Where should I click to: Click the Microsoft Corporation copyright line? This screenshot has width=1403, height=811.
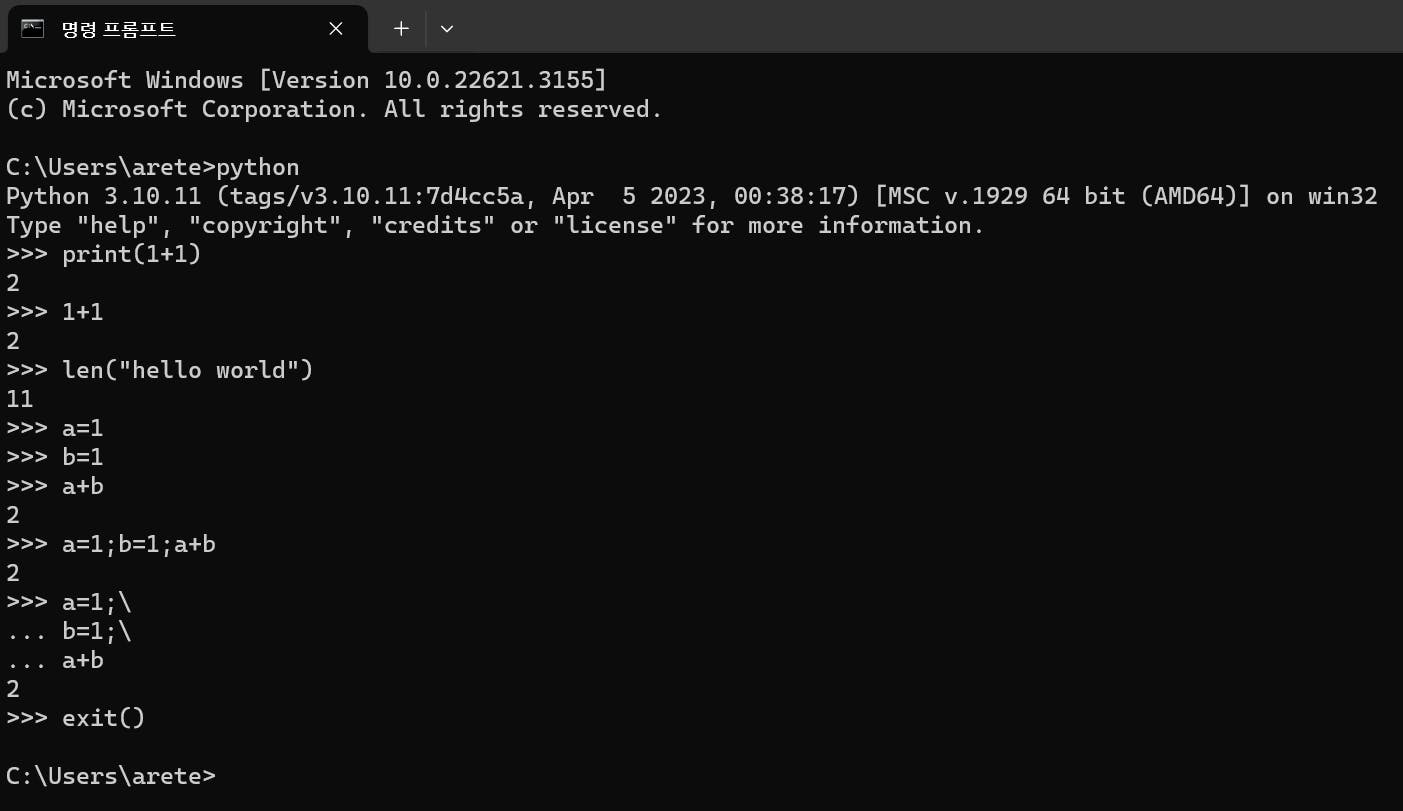pos(334,109)
